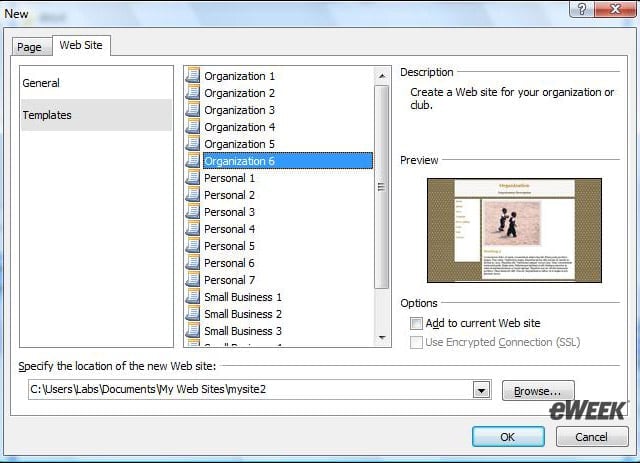Click the icon beside Small Business 3

click(x=193, y=331)
